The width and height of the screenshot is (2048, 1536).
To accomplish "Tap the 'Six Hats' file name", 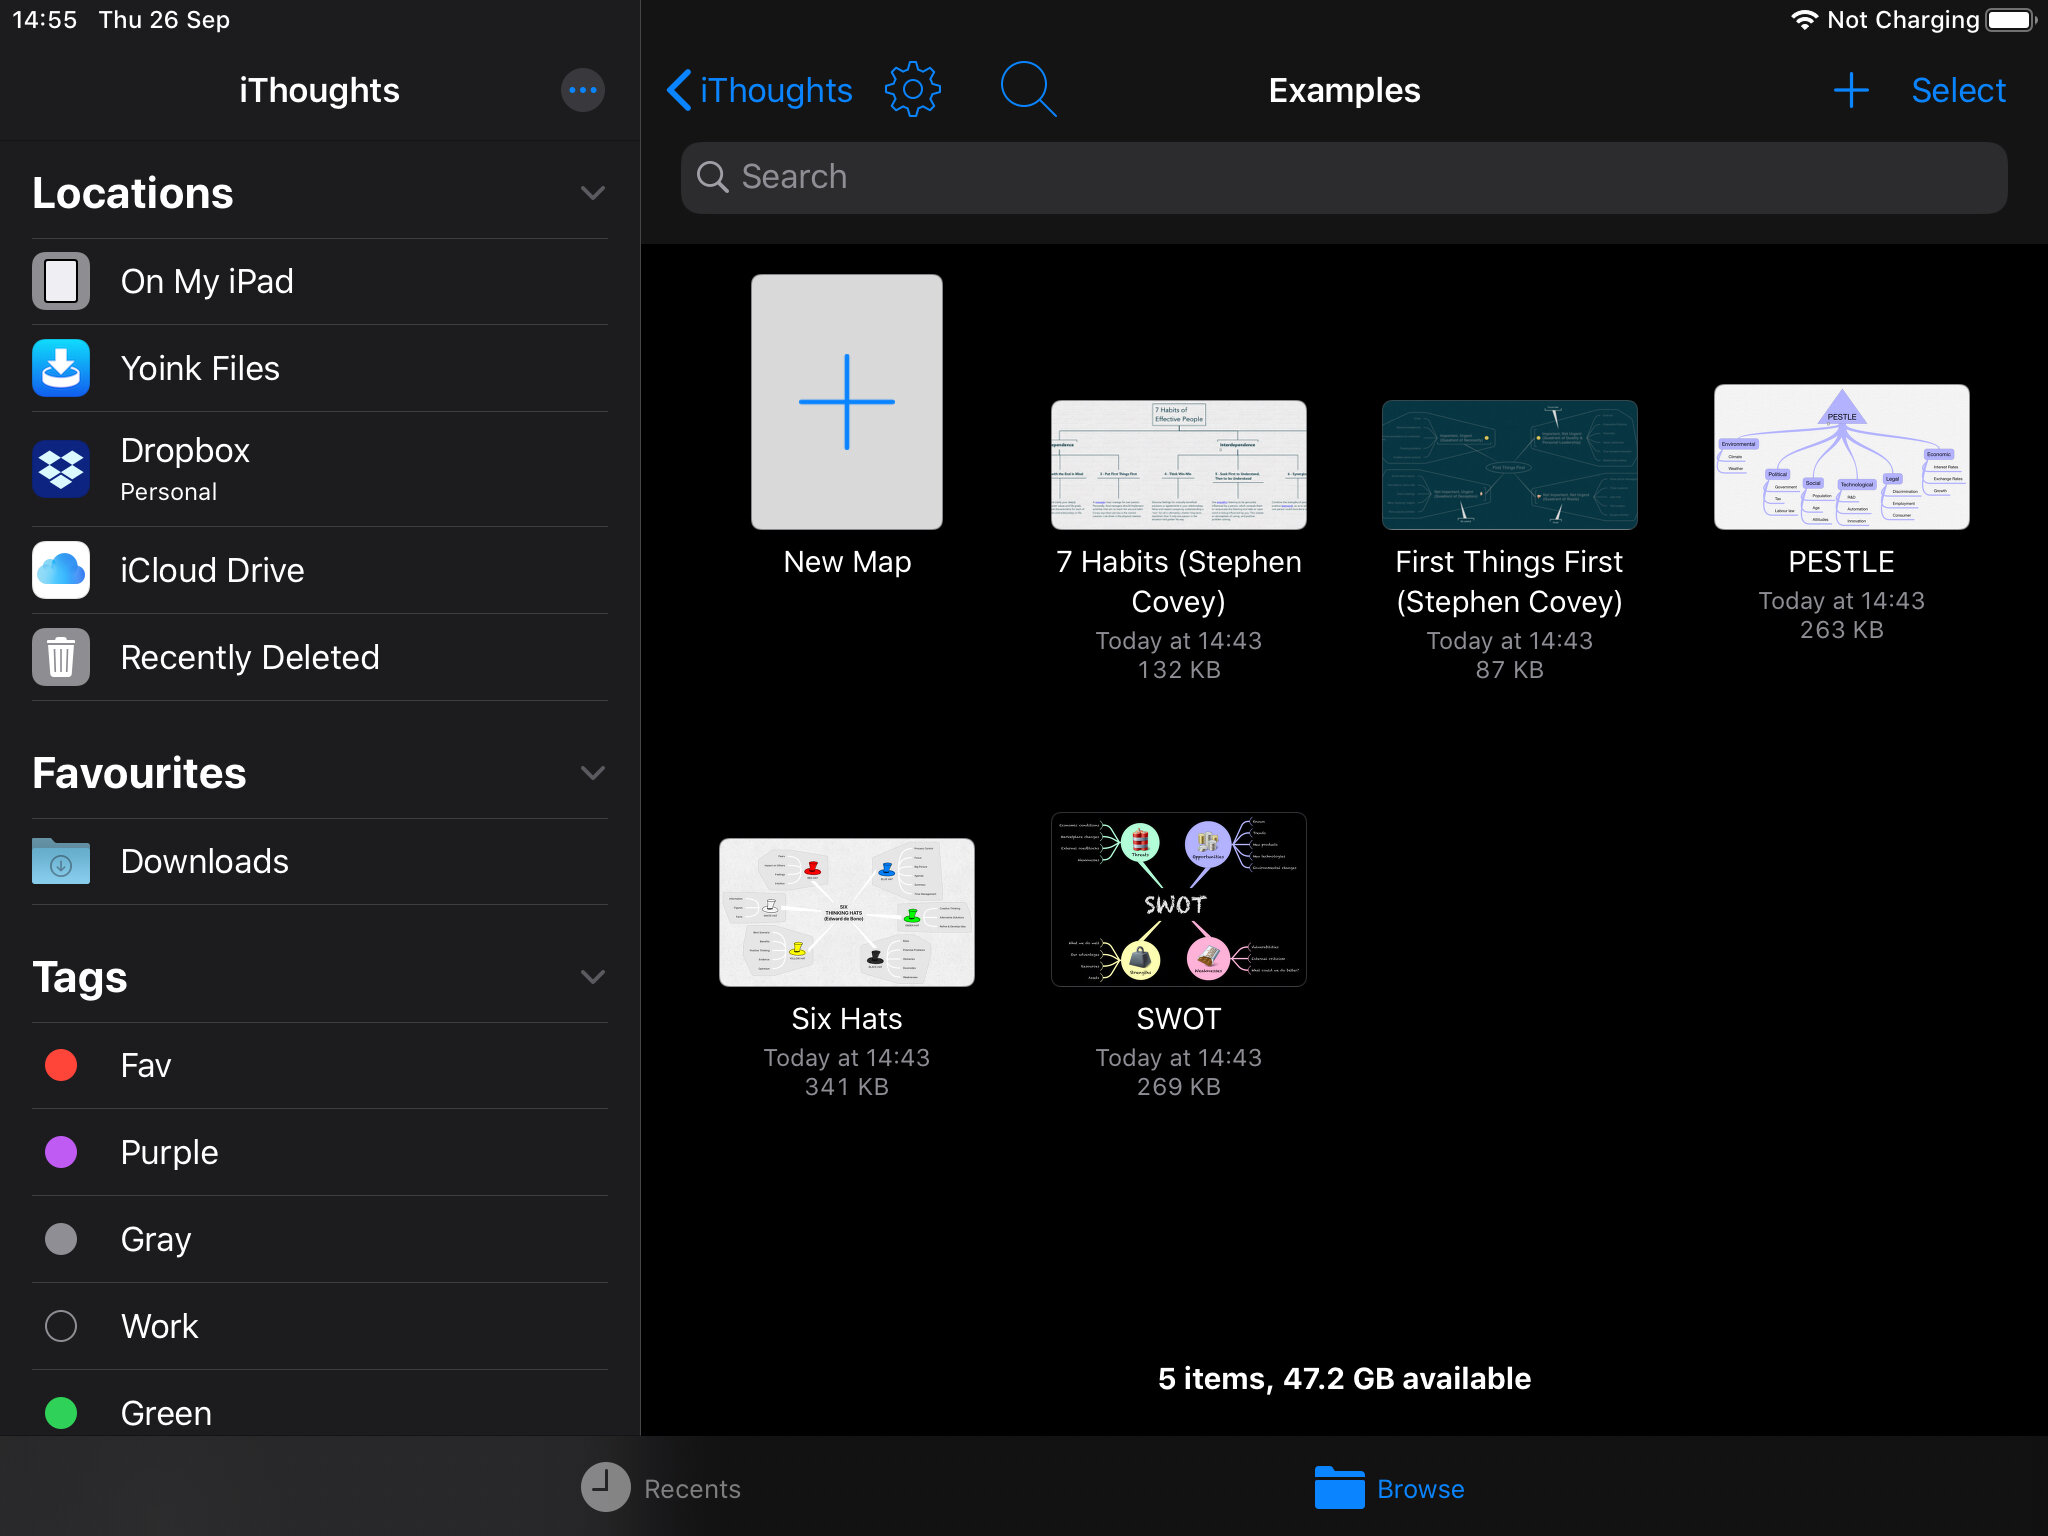I will coord(846,1019).
